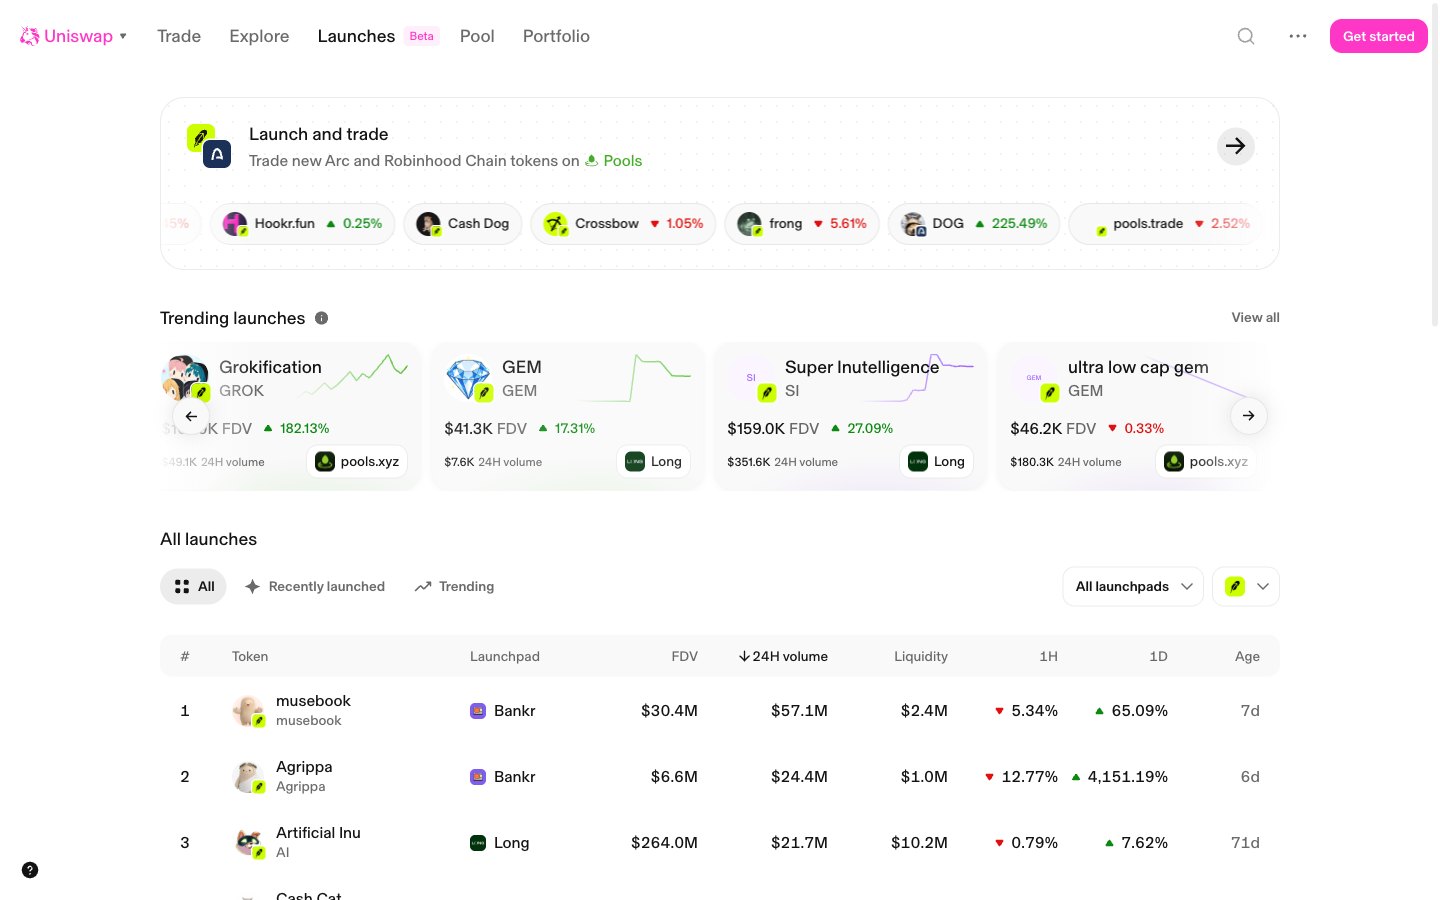The image size is (1440, 900).
Task: Click the GEM diamond token icon
Action: (467, 379)
